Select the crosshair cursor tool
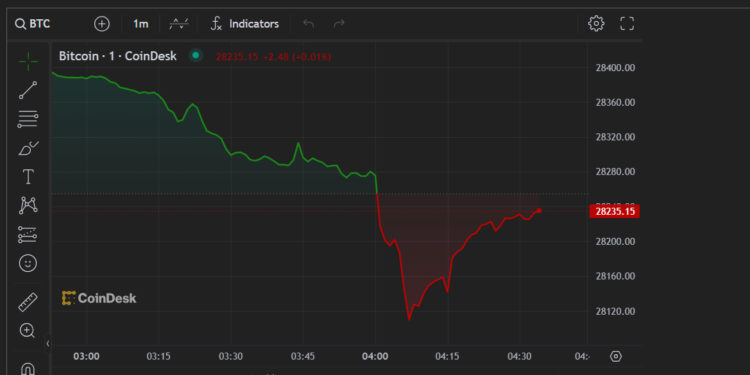This screenshot has height=375, width=750. click(28, 61)
